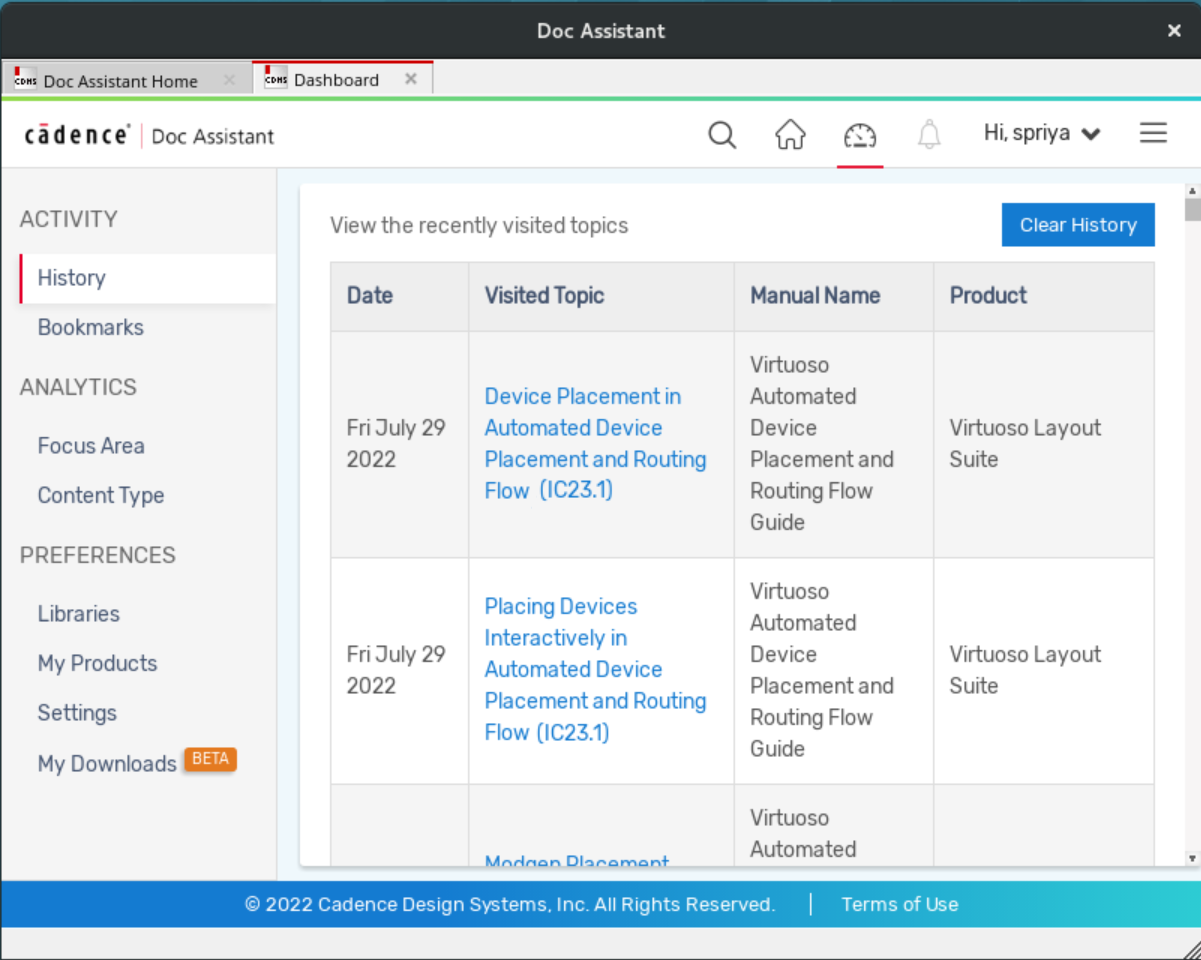Click the Cadence logo

pos(77,136)
